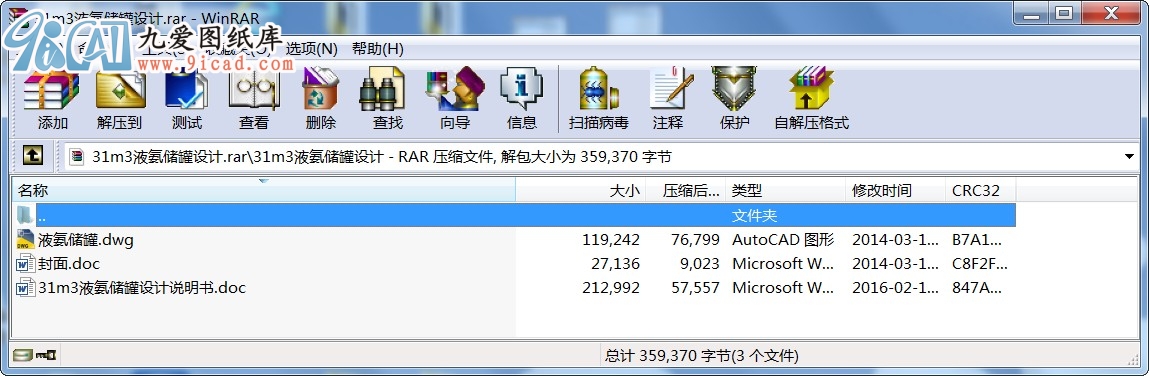
Task: Select the '..' parent folder row
Action: (x=514, y=215)
